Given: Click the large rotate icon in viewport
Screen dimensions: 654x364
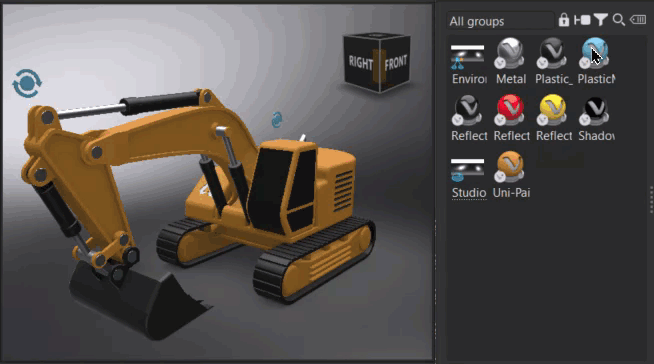Looking at the screenshot, I should tap(27, 83).
